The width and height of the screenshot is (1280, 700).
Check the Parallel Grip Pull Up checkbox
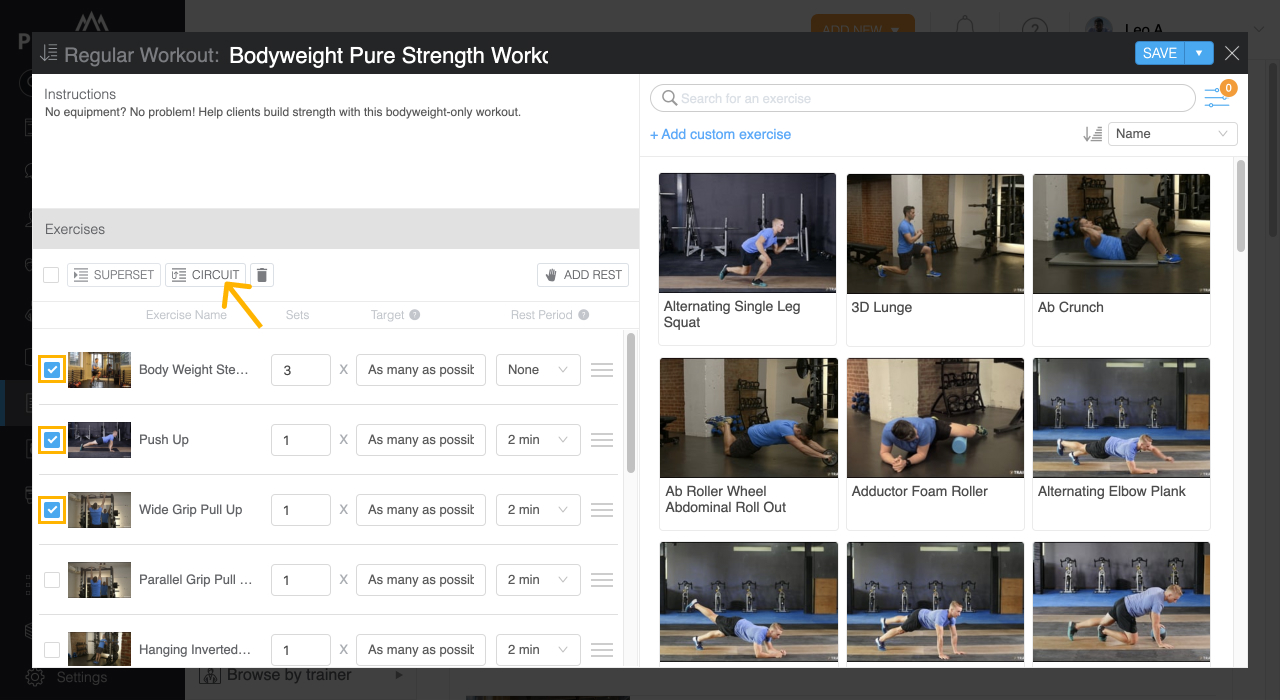tap(52, 580)
